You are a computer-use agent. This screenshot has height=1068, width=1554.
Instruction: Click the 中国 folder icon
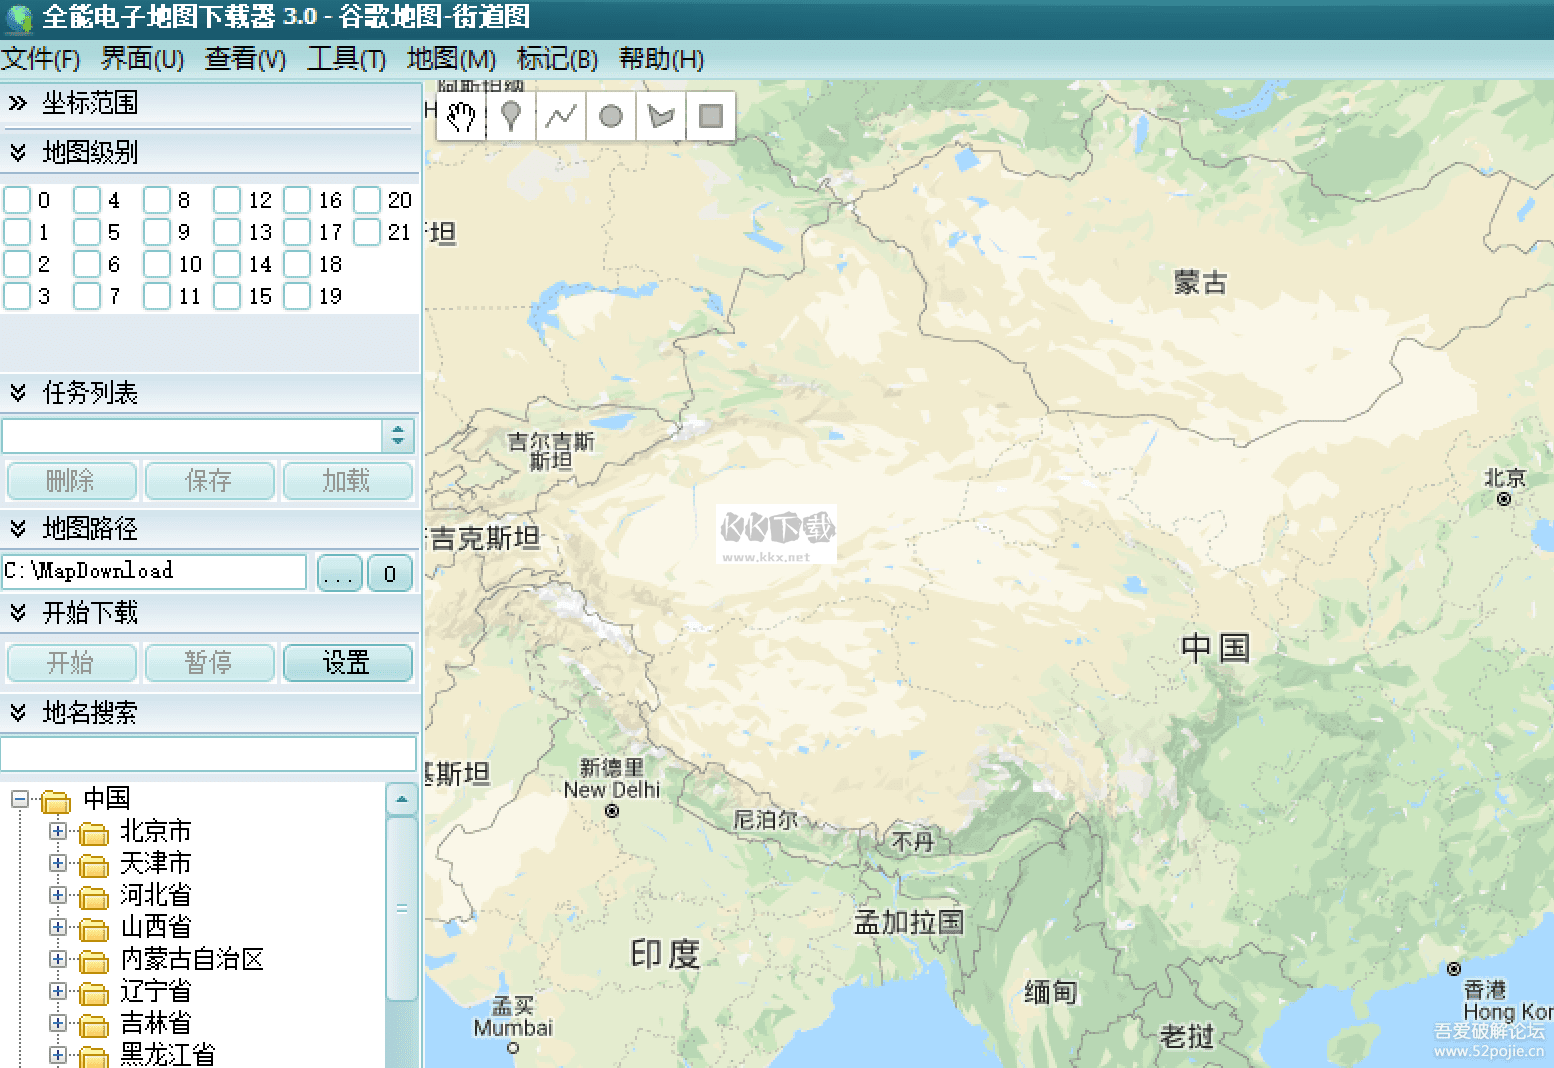point(57,801)
